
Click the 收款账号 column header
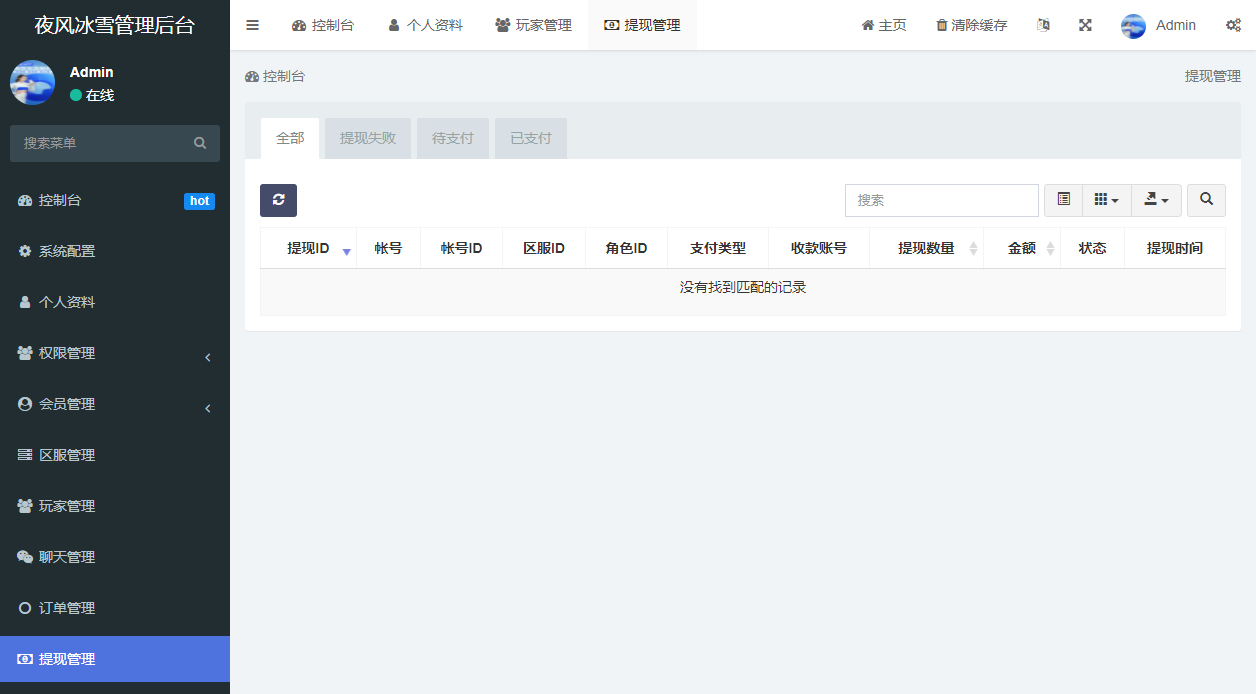click(x=819, y=248)
